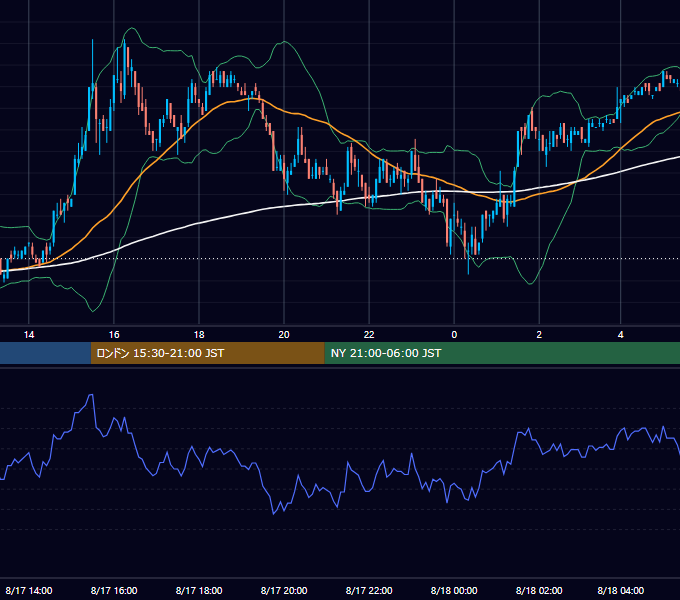Click the 8/18 02:00 date label
Image resolution: width=680 pixels, height=600 pixels.
[539, 590]
